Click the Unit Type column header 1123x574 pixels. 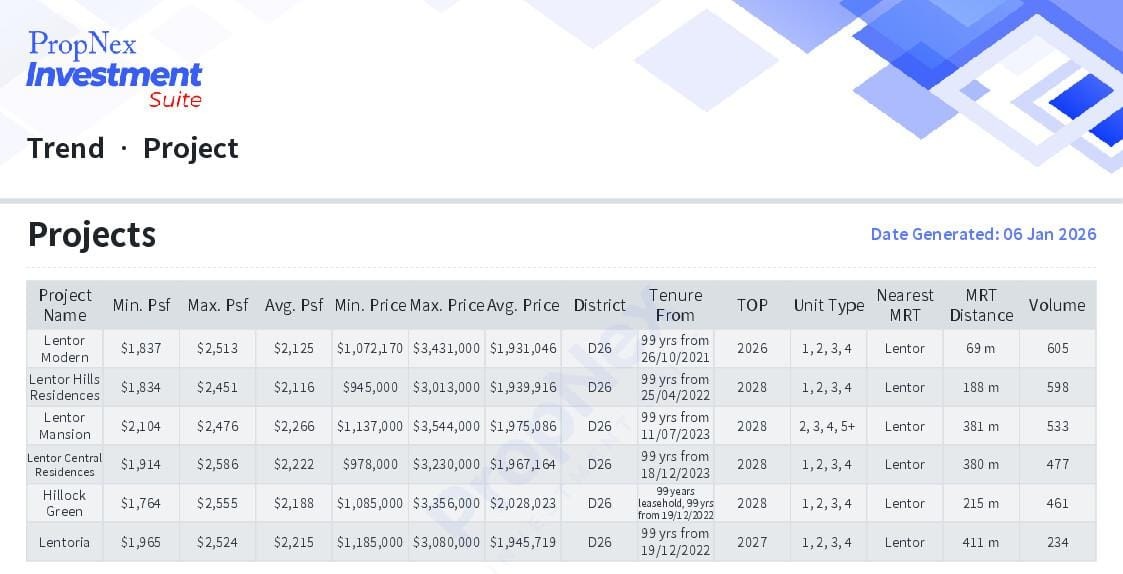(x=828, y=305)
